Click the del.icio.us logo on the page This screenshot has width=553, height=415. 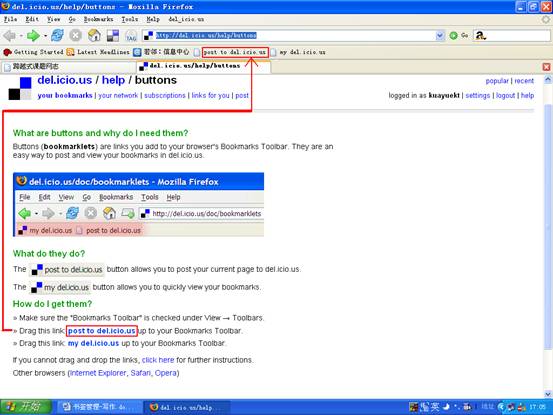[20, 88]
